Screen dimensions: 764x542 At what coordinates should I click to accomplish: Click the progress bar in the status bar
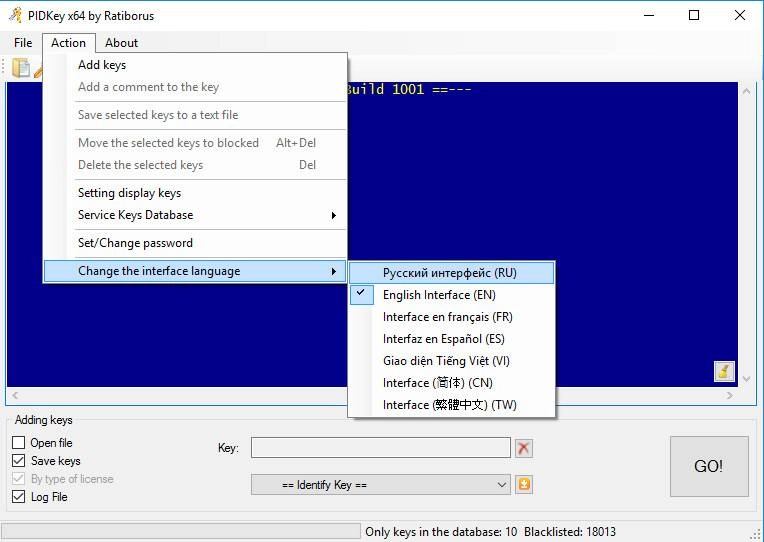point(180,531)
